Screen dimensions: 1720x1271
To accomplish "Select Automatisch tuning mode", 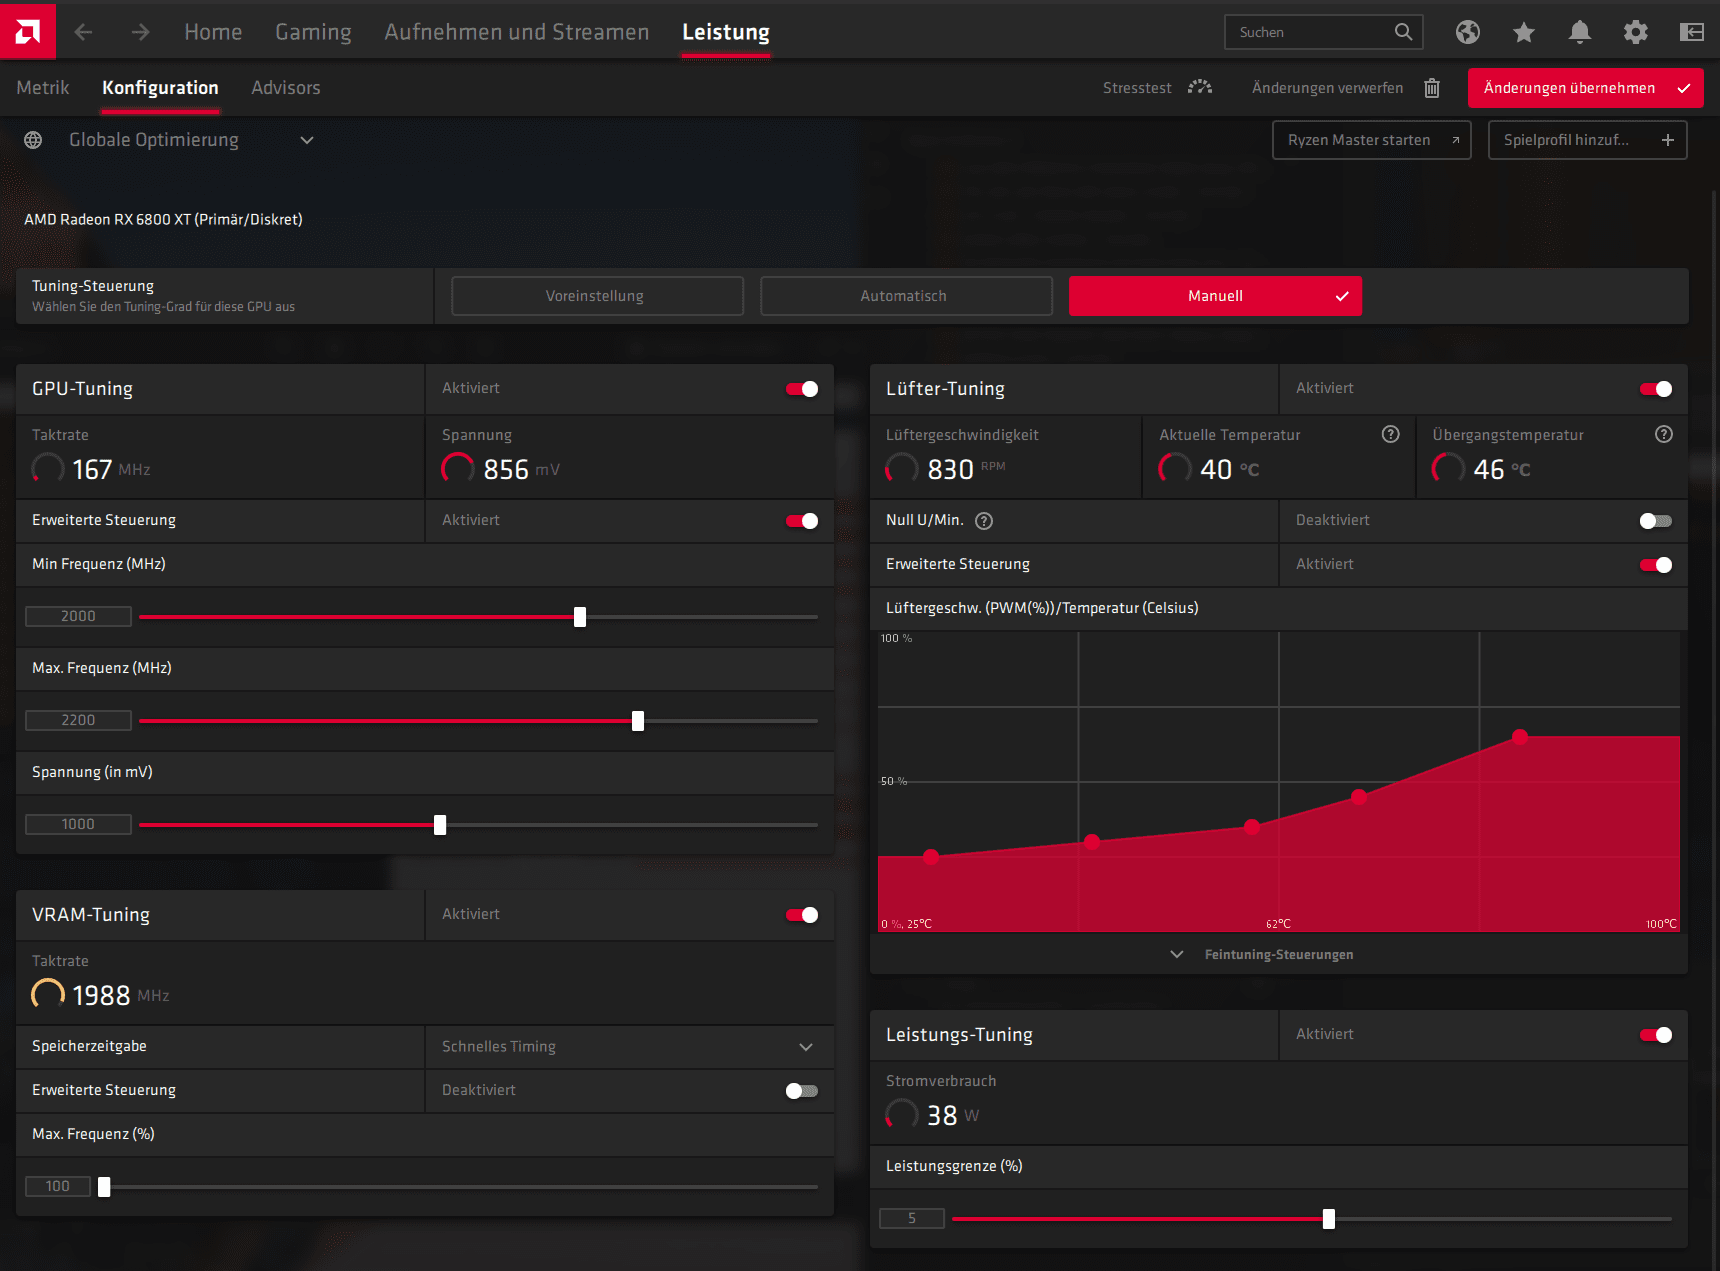I will pyautogui.click(x=906, y=296).
